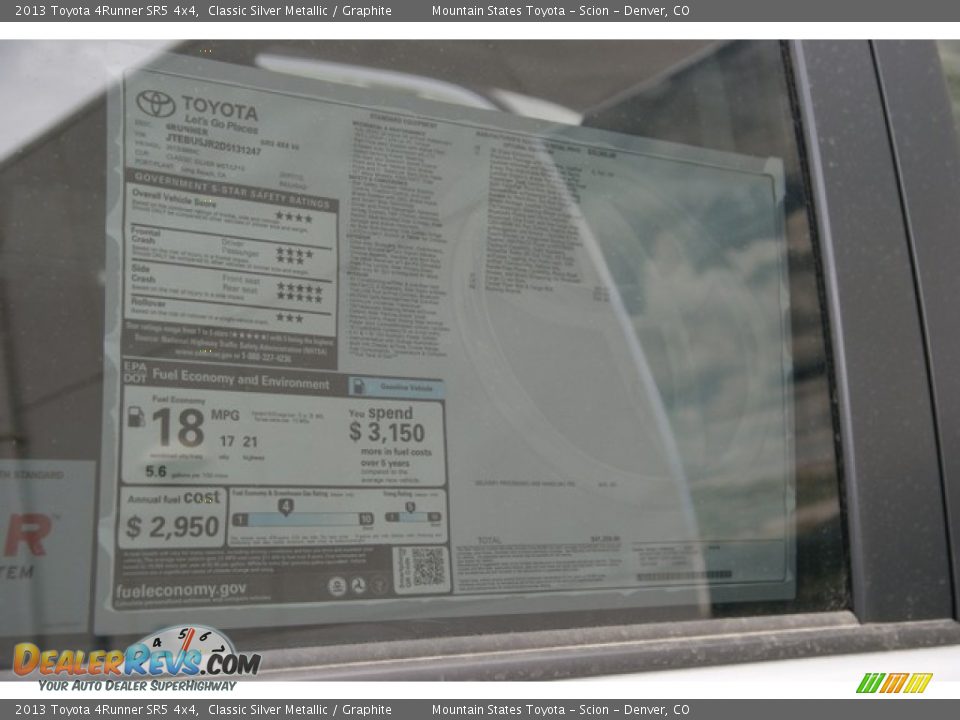Click the "21" highway MPG value
This screenshot has height=720, width=960.
(x=250, y=441)
